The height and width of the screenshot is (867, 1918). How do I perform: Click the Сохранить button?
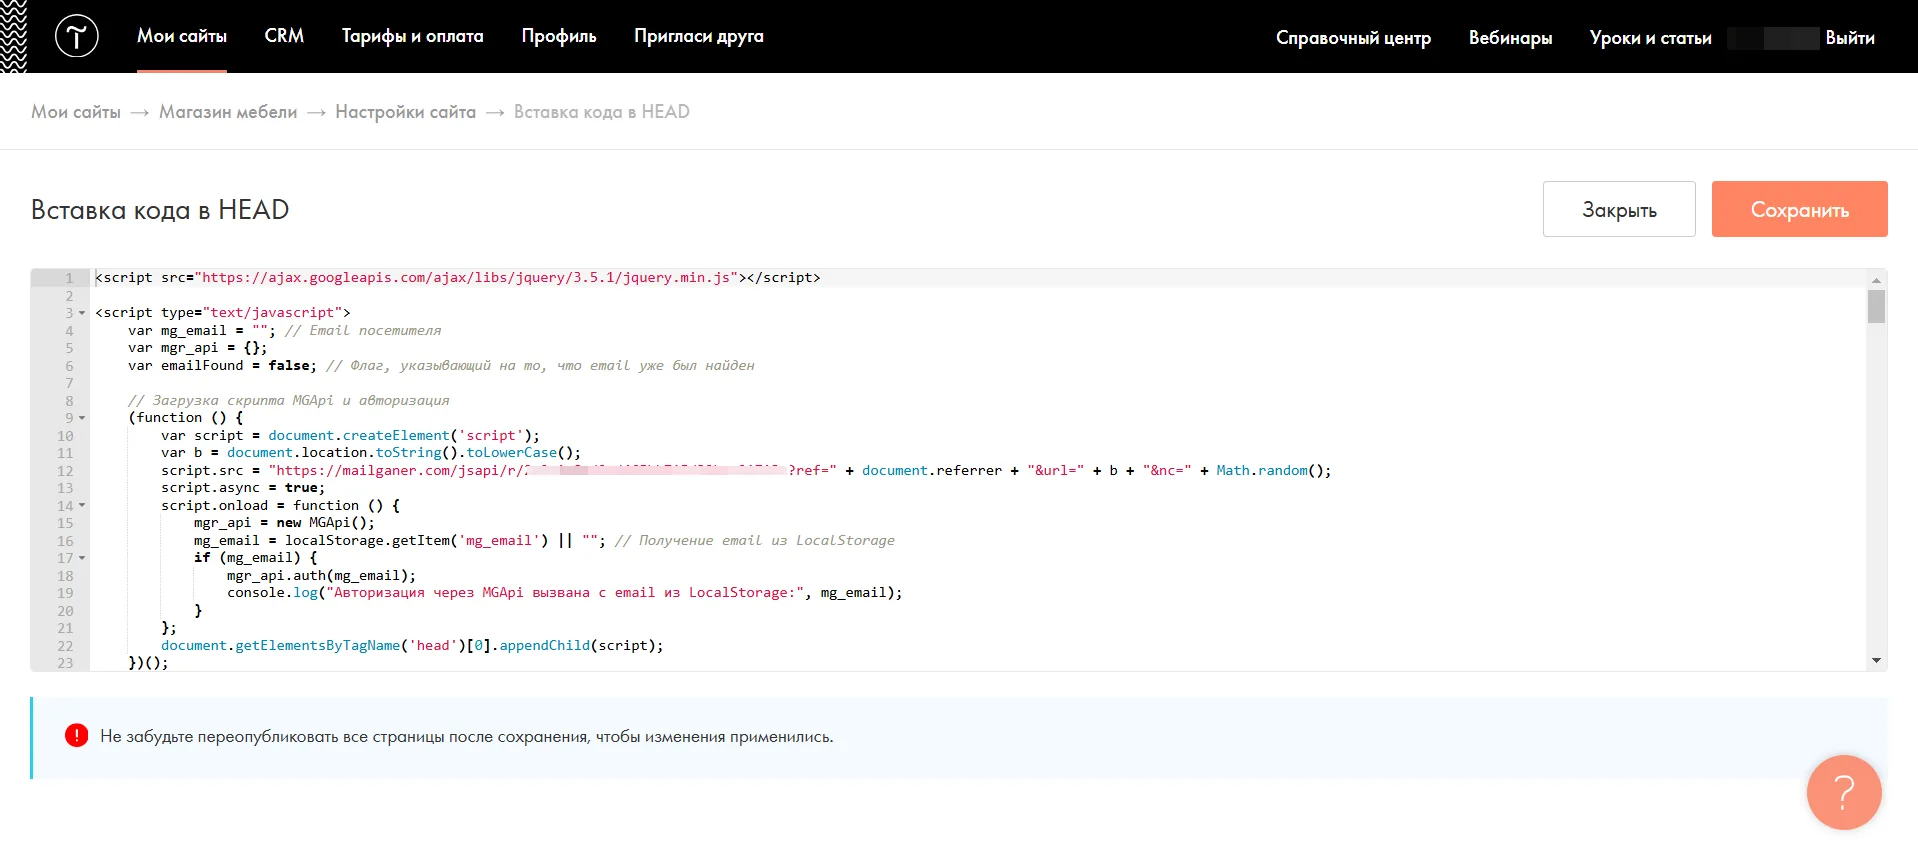coord(1799,209)
